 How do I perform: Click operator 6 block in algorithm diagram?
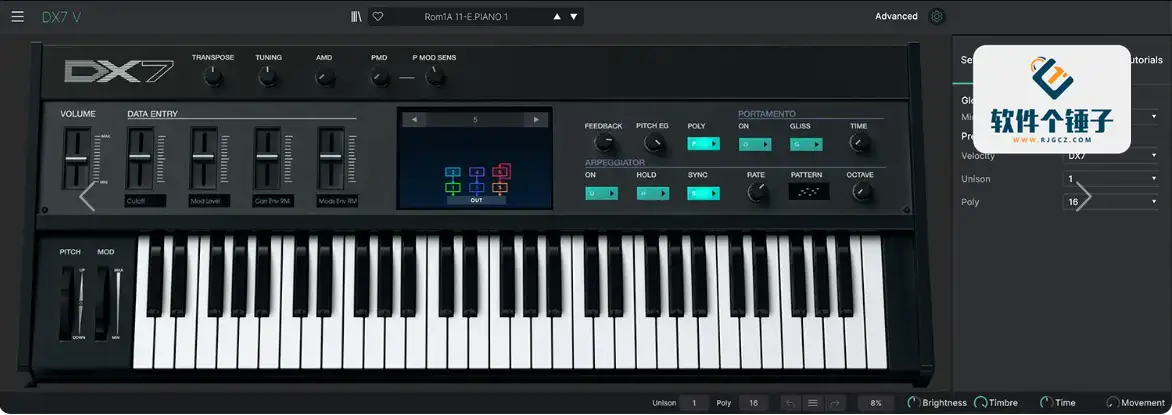[x=502, y=170]
